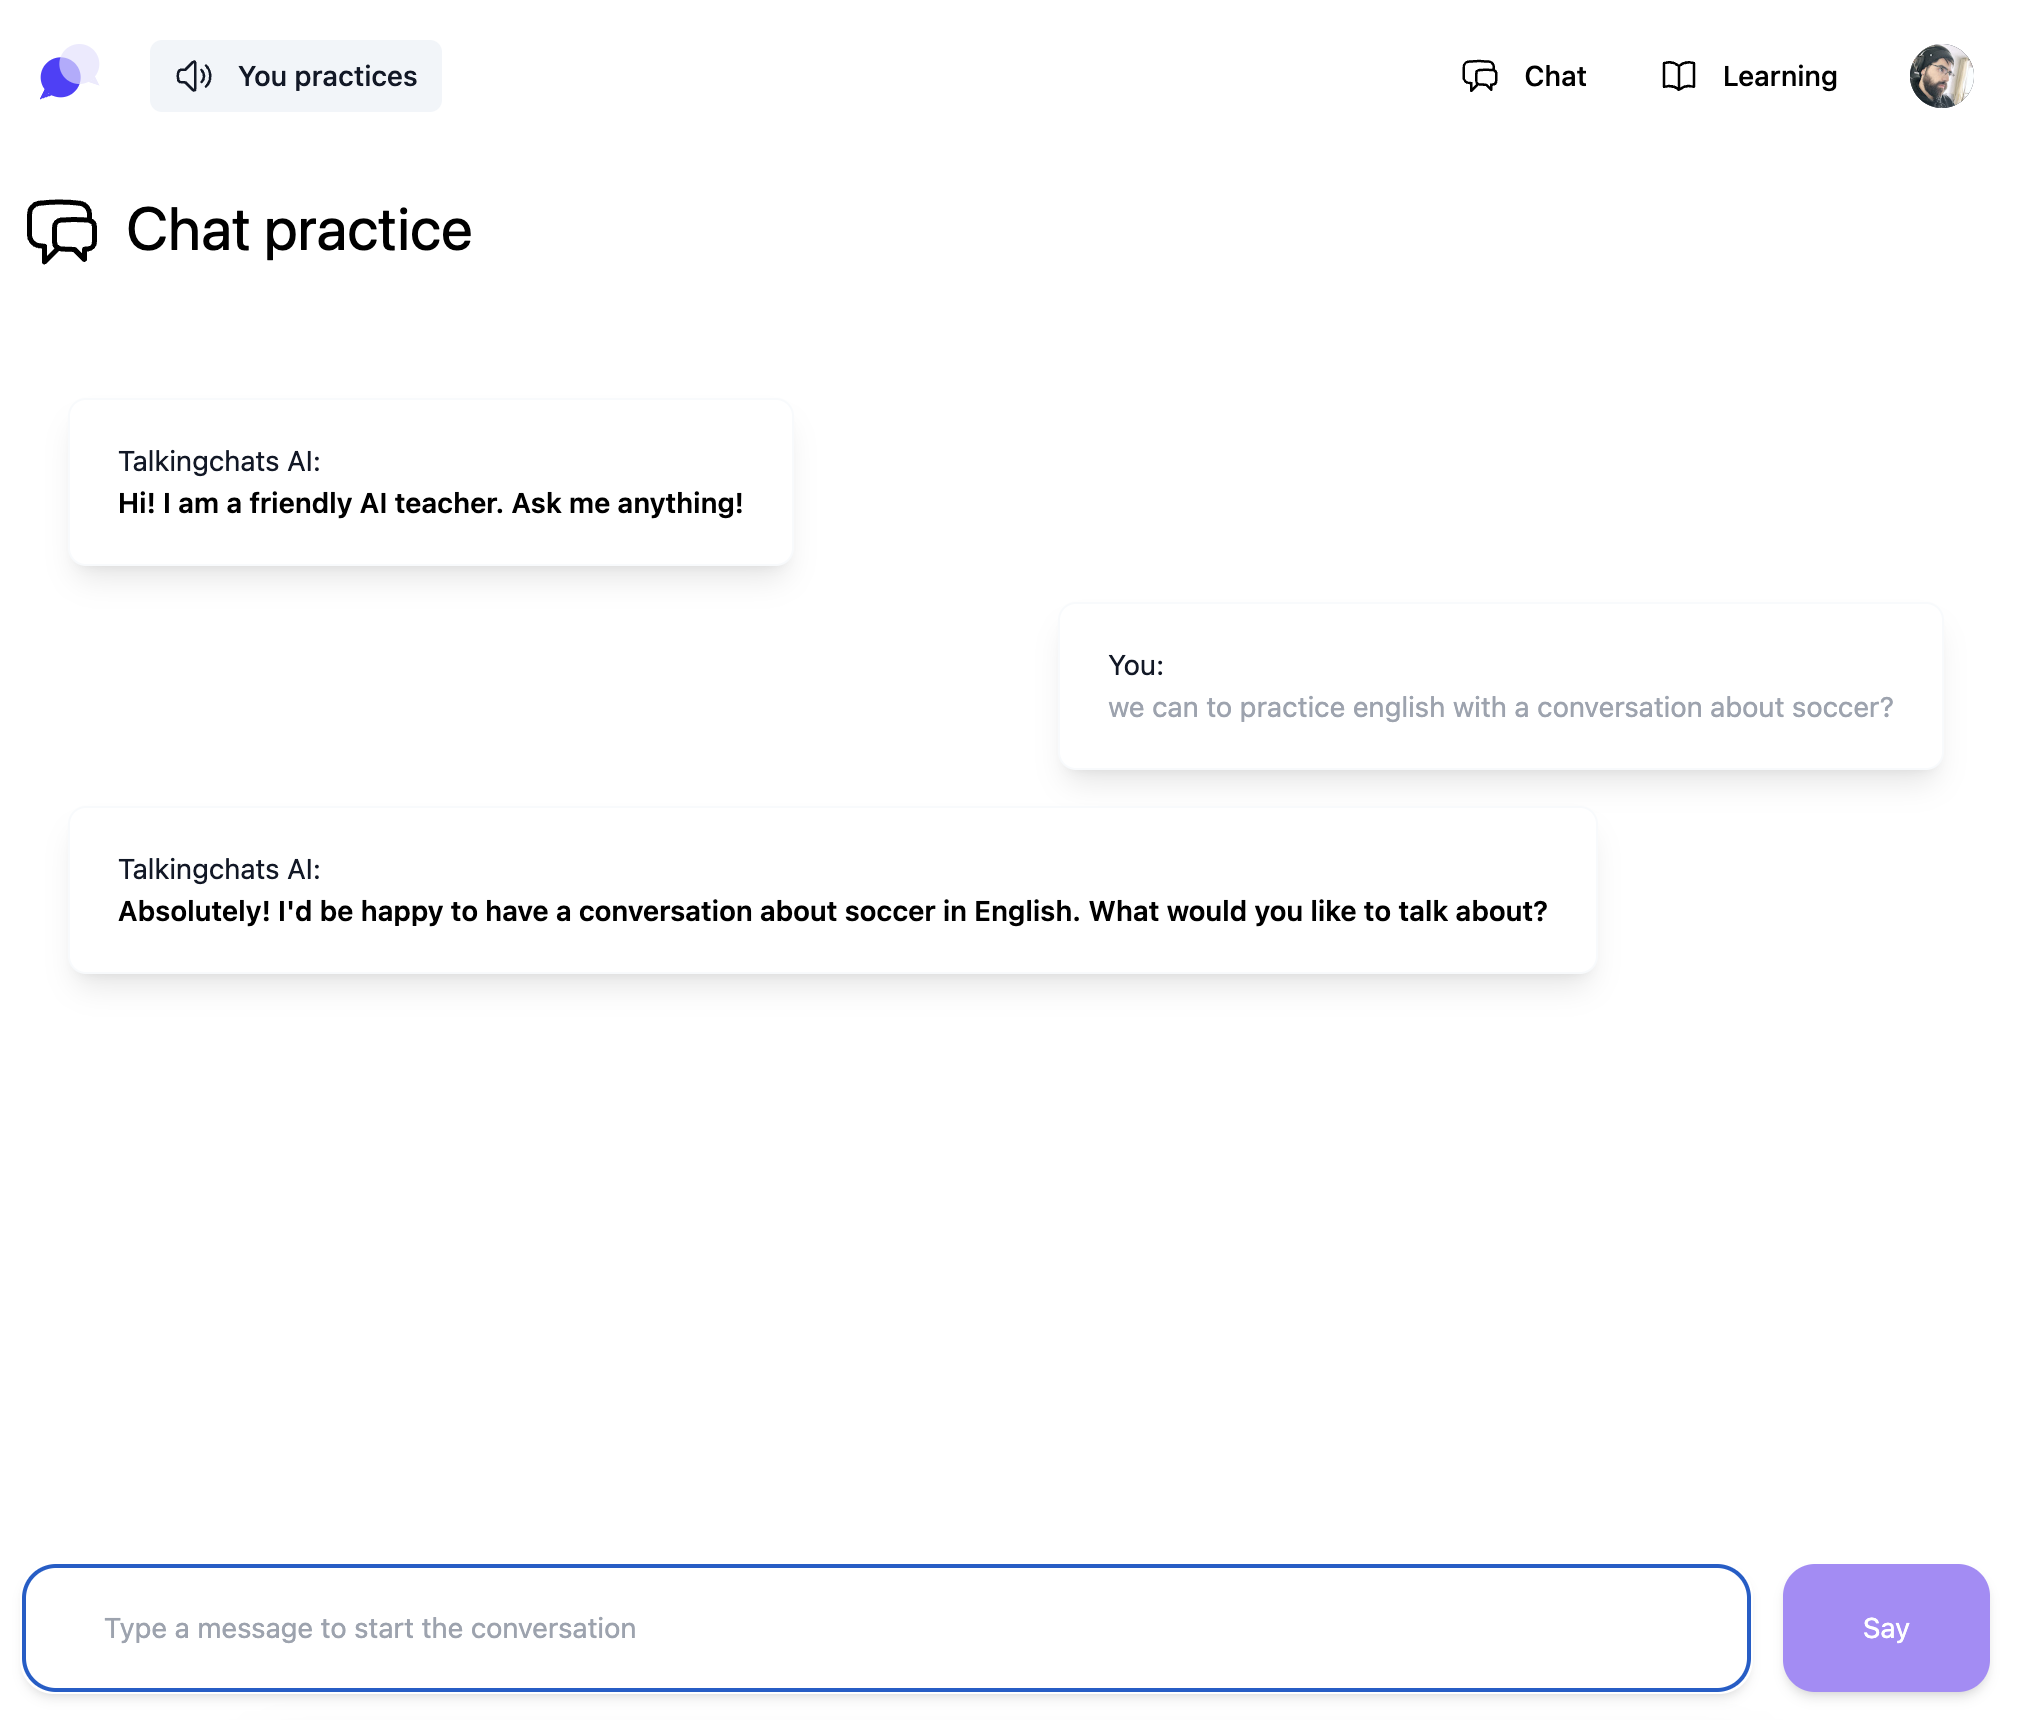
Task: Click the open book Learning icon
Action: click(x=1679, y=76)
